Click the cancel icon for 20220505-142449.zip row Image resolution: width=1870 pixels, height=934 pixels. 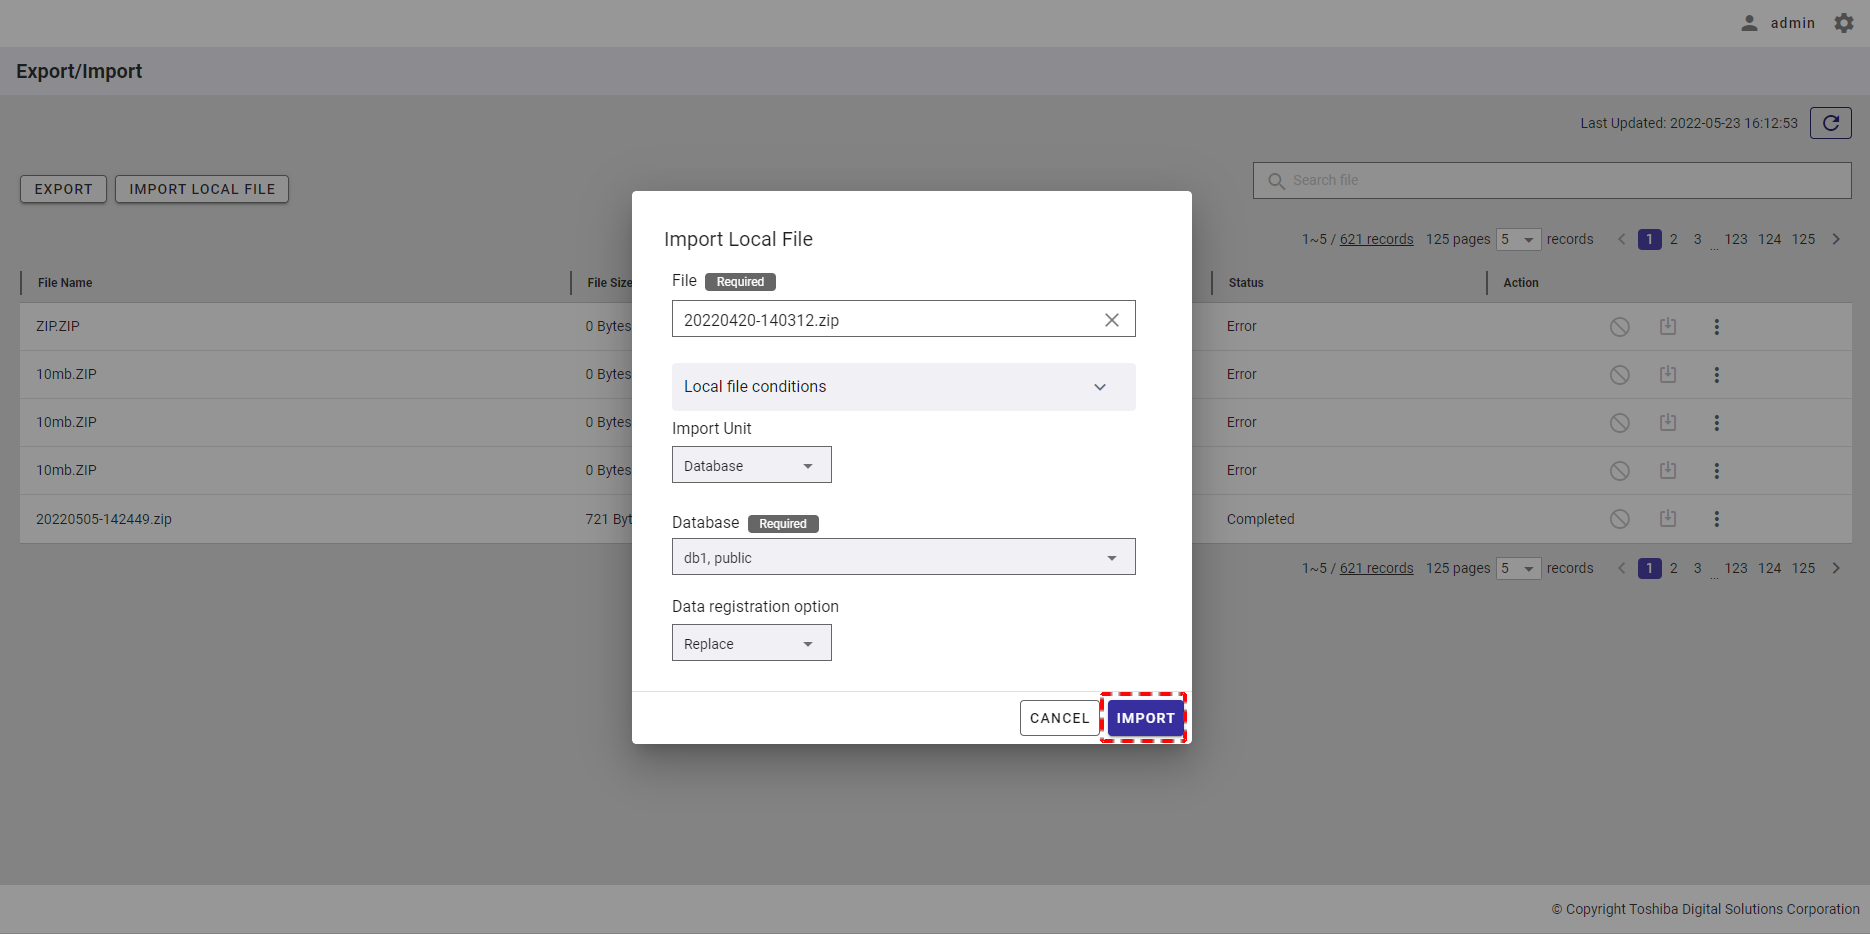1619,519
